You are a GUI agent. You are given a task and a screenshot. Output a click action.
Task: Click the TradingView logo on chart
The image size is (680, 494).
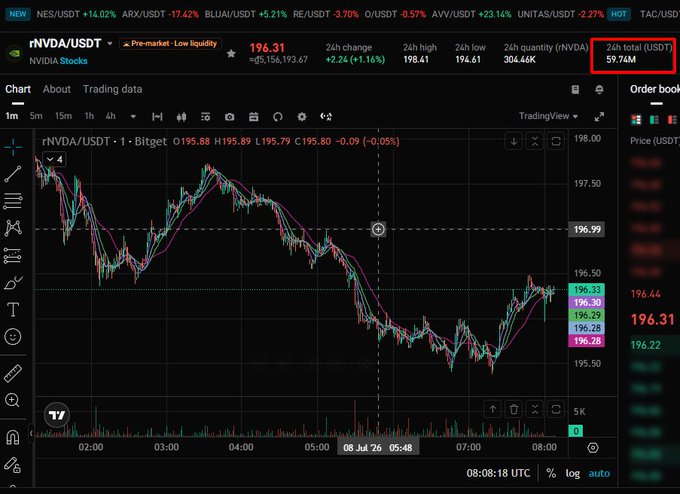[57, 415]
